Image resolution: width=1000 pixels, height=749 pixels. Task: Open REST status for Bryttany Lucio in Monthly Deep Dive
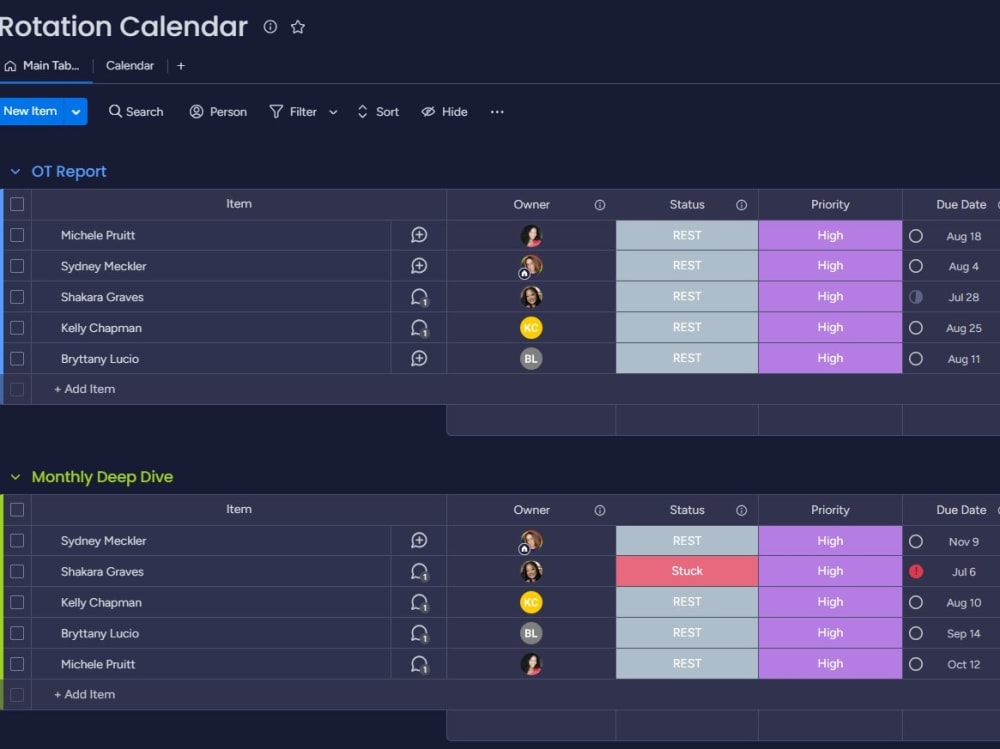point(687,634)
